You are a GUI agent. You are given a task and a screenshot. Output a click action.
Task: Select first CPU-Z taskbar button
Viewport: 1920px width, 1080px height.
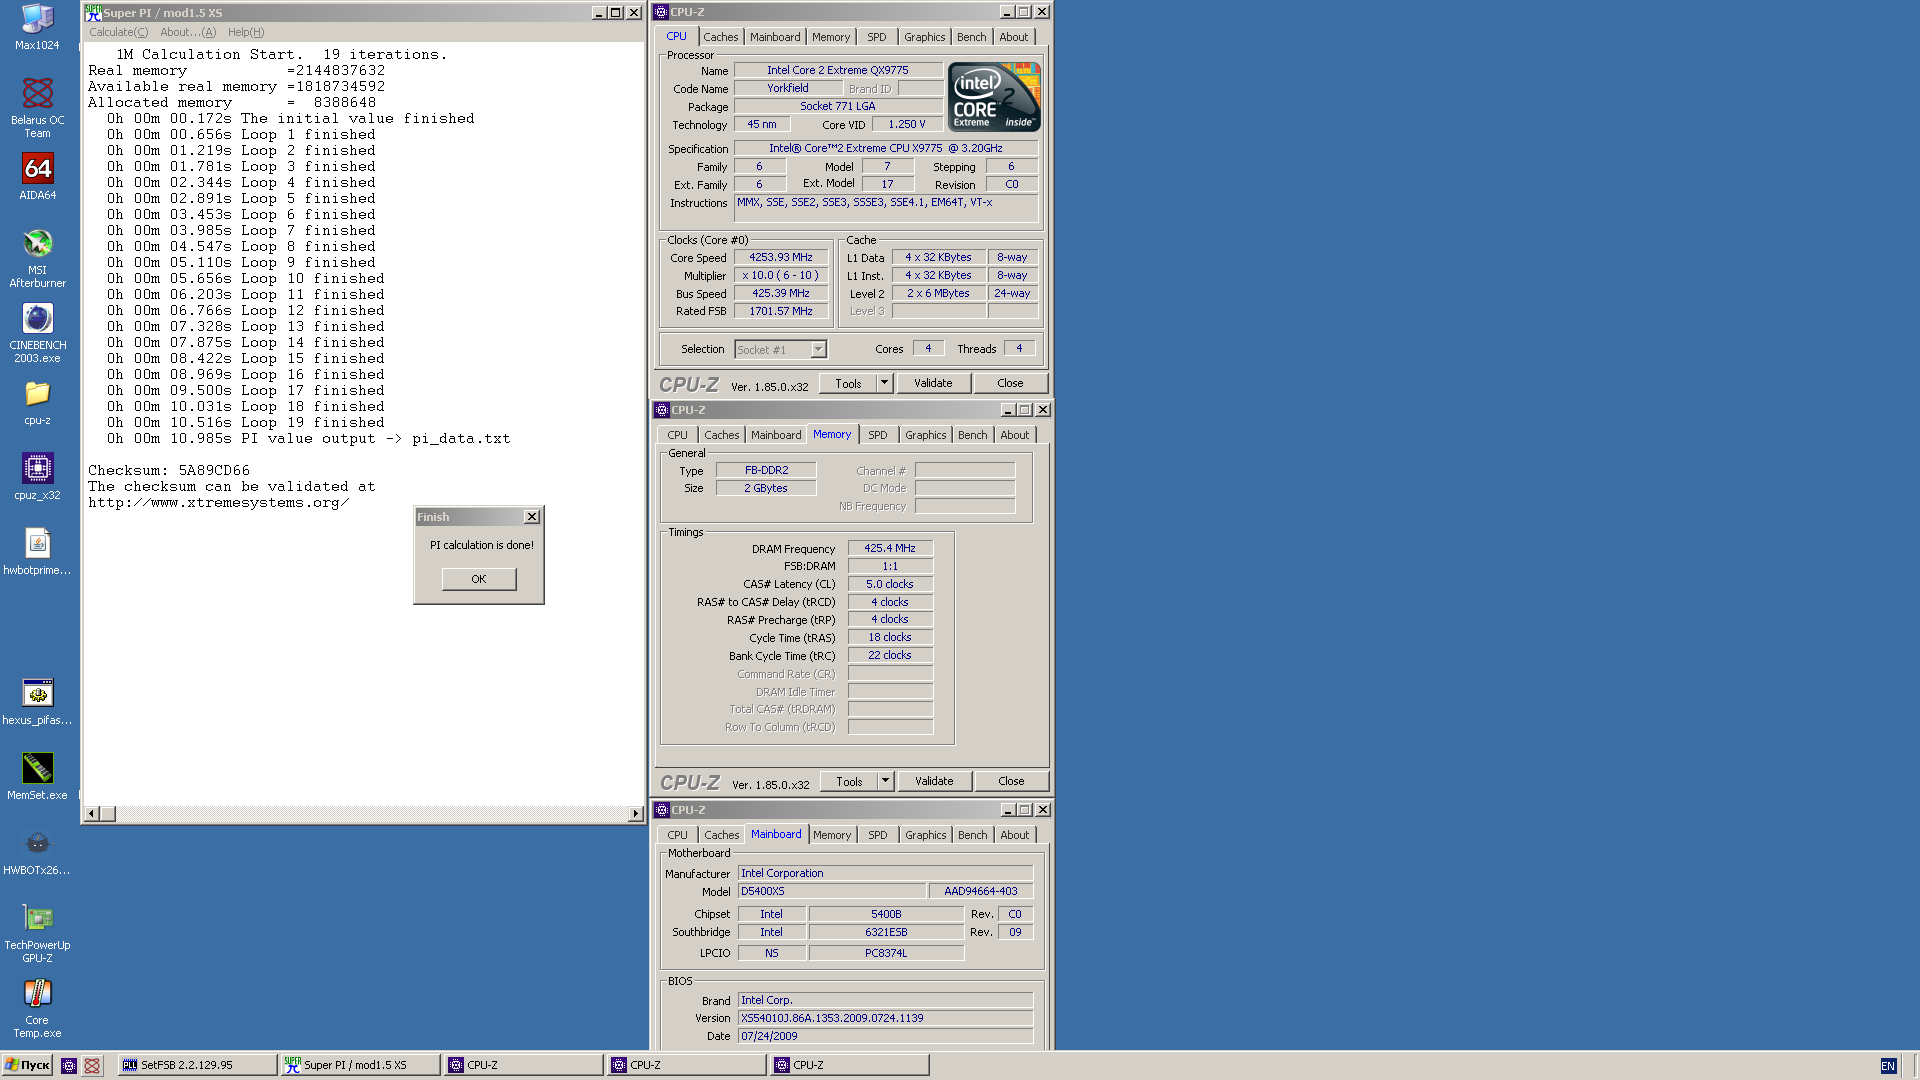pos(523,1065)
